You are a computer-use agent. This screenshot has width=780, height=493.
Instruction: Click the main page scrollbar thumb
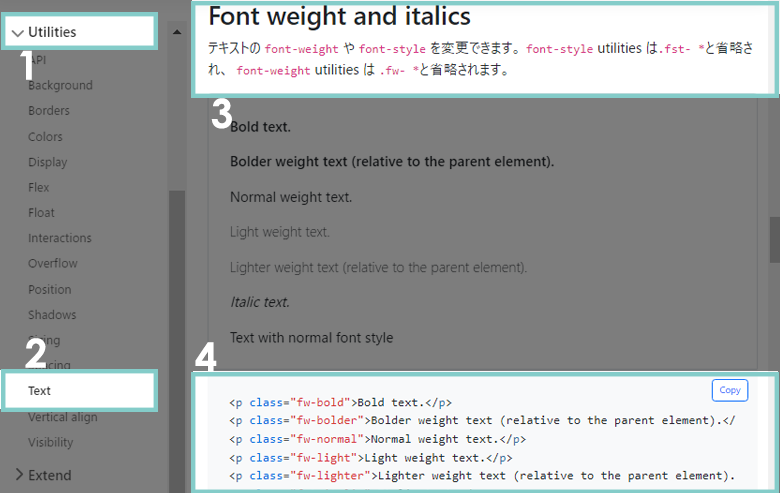(x=773, y=240)
